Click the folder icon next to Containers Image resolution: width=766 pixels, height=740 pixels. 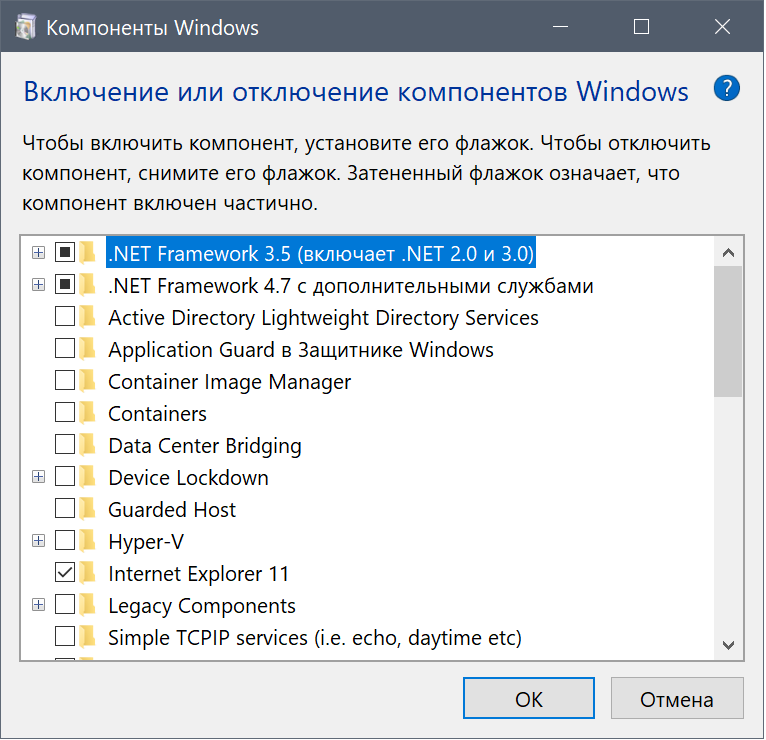89,413
